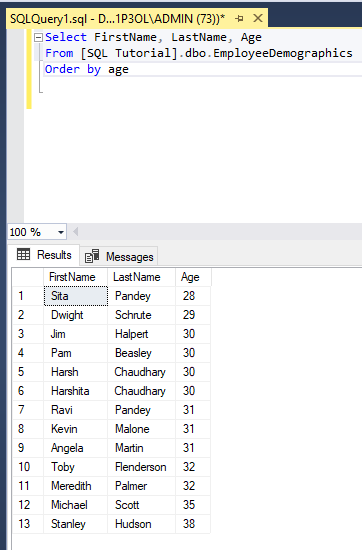
Task: Select the cell 'Kevin'
Action: (x=75, y=429)
